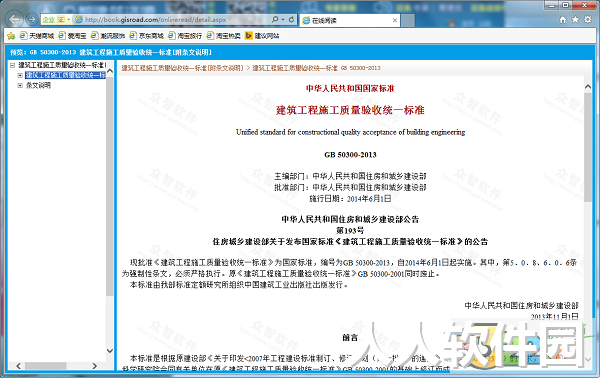Click the blue header 预览: GB 50300-2013
The width and height of the screenshot is (600, 378).
click(111, 52)
